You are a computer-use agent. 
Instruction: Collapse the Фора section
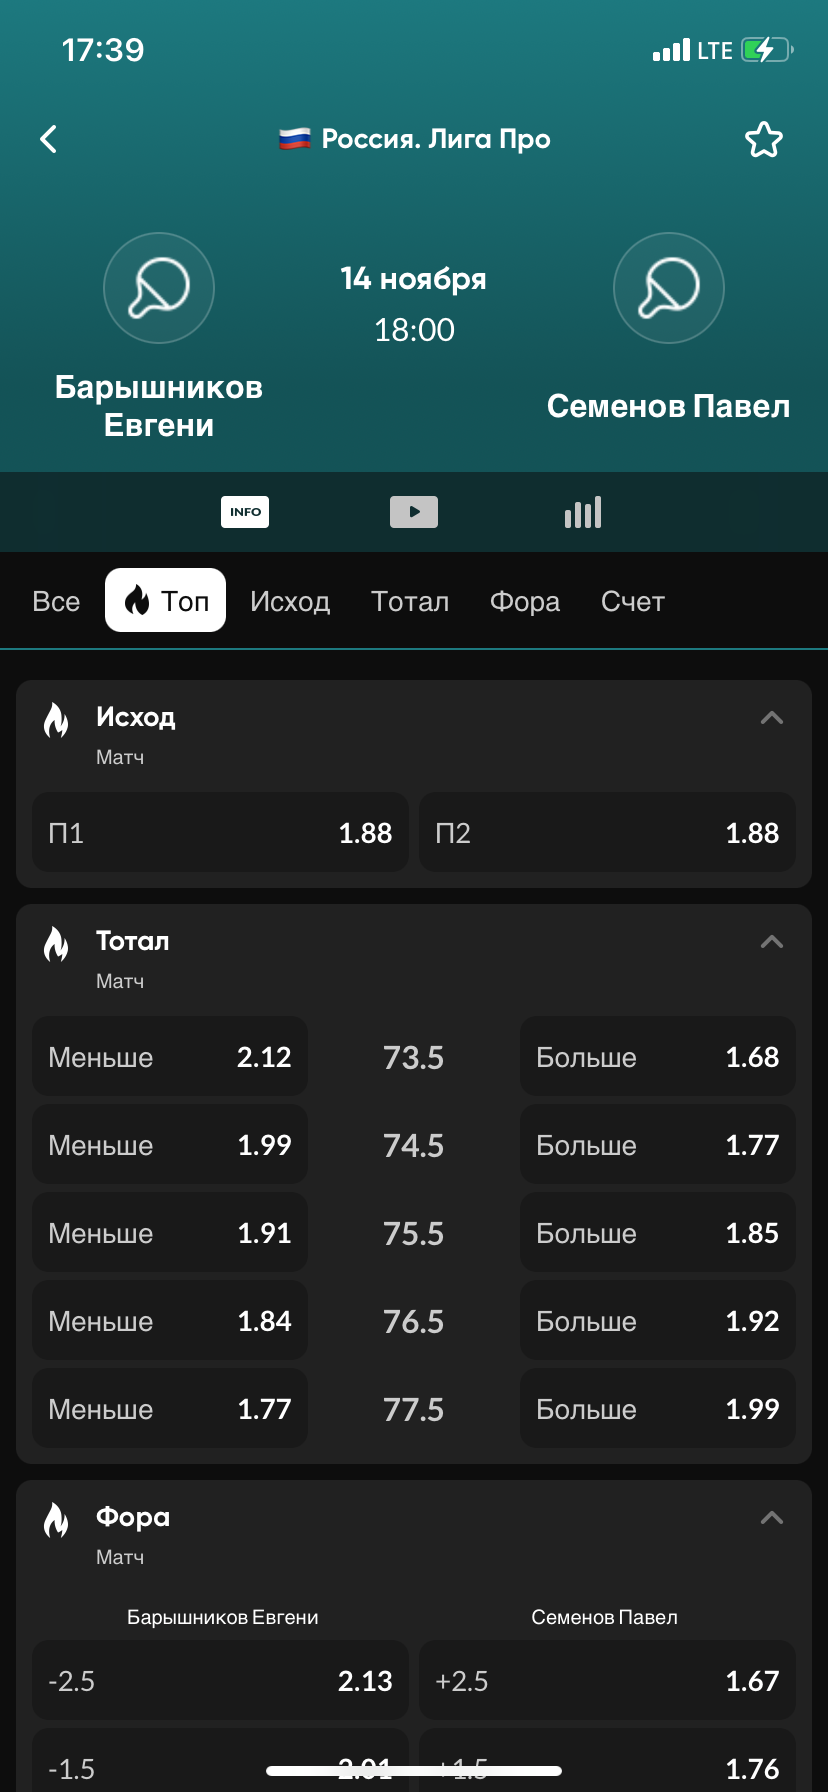772,1518
